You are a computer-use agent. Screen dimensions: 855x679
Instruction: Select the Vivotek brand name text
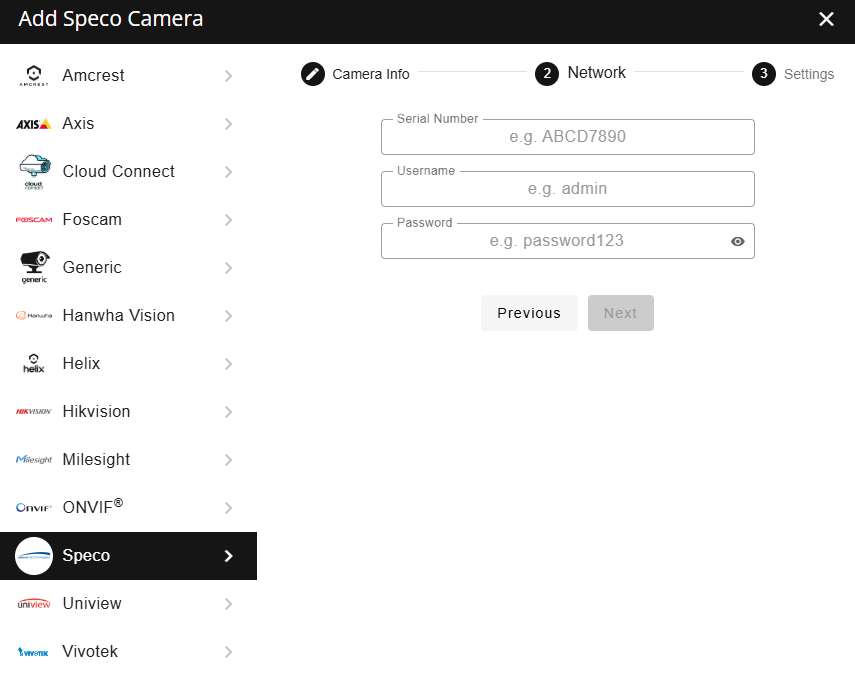(90, 652)
